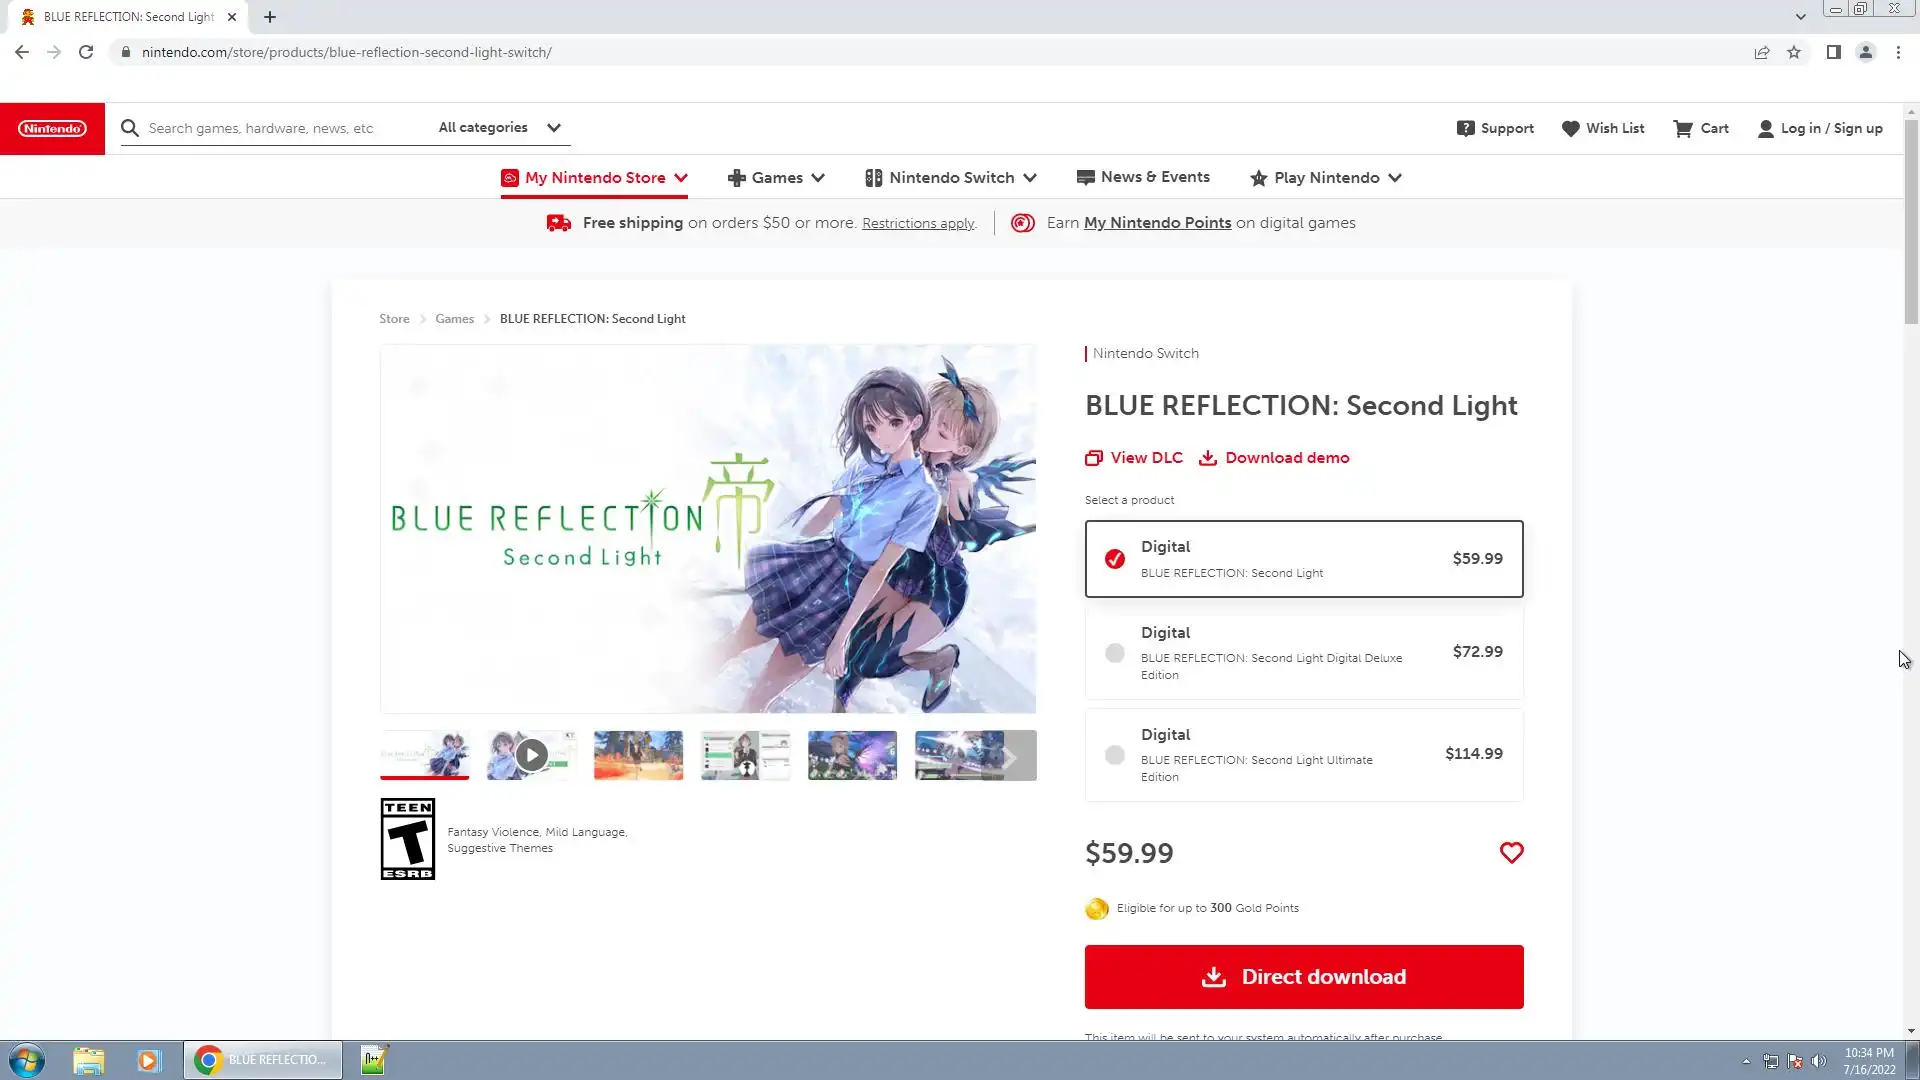
Task: Select Digital Deluxe Edition radio option
Action: 1115,653
